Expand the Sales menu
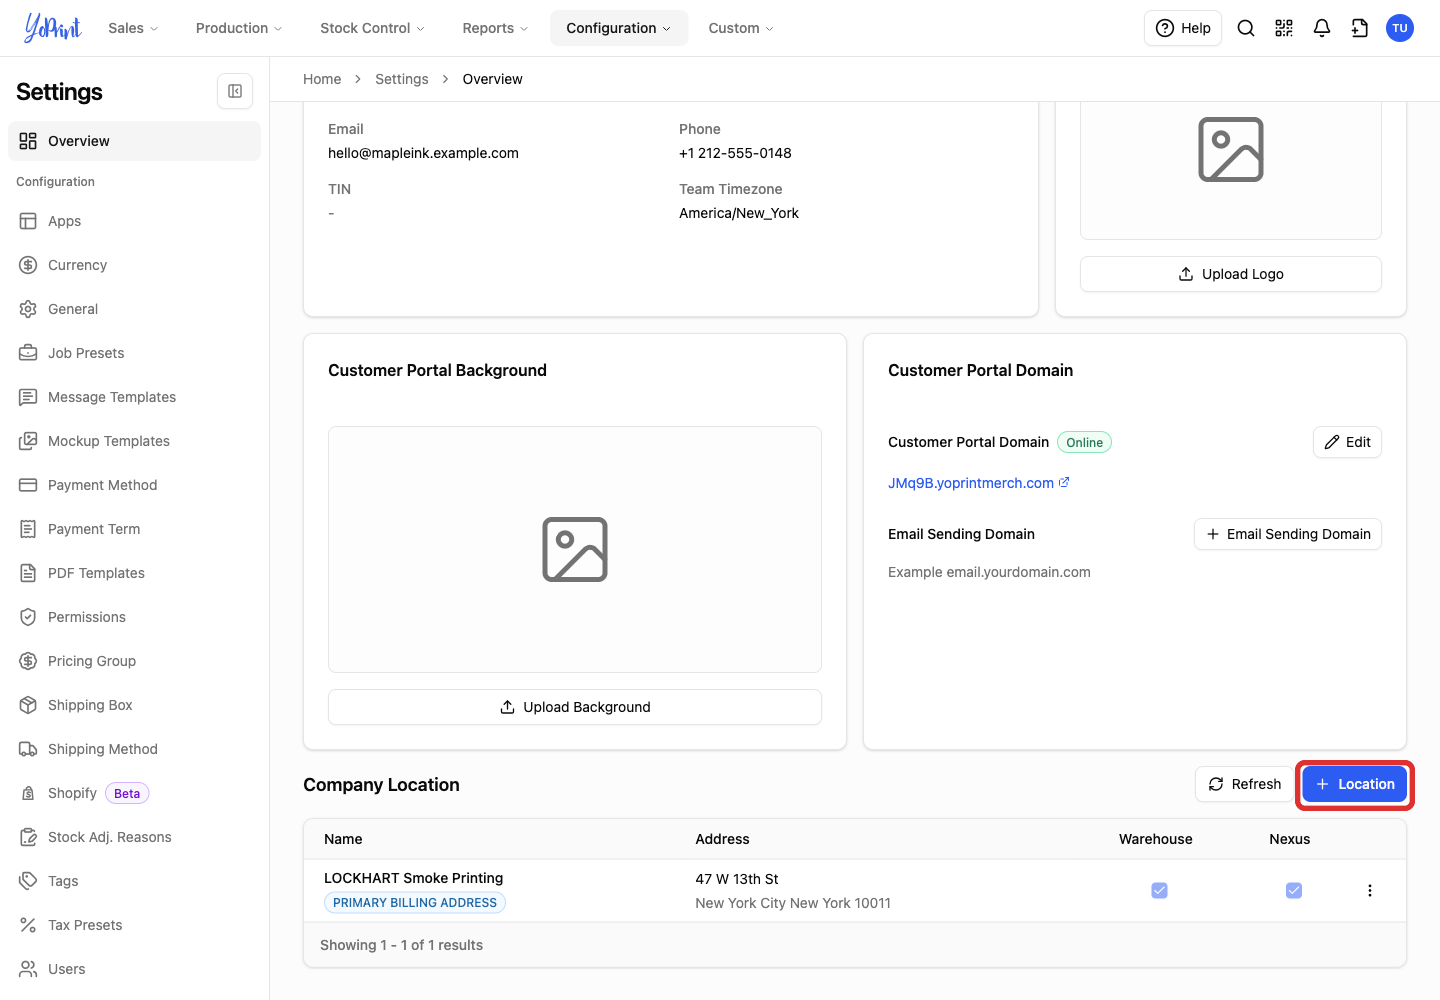 (133, 28)
